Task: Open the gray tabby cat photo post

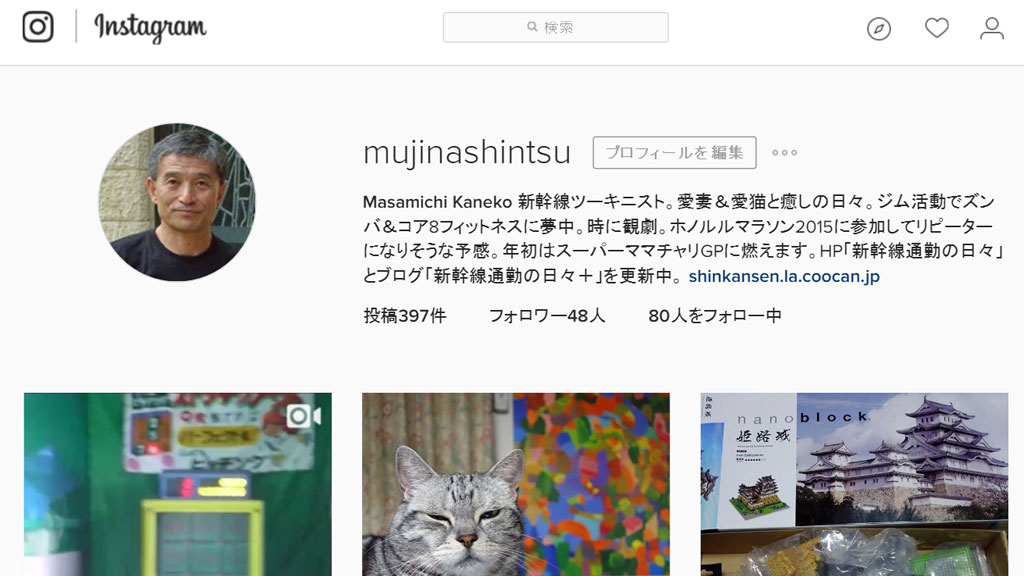Action: coord(516,484)
